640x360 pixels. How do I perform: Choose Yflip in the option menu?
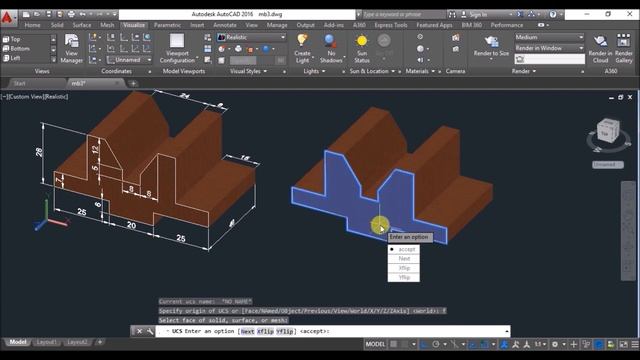coord(403,277)
